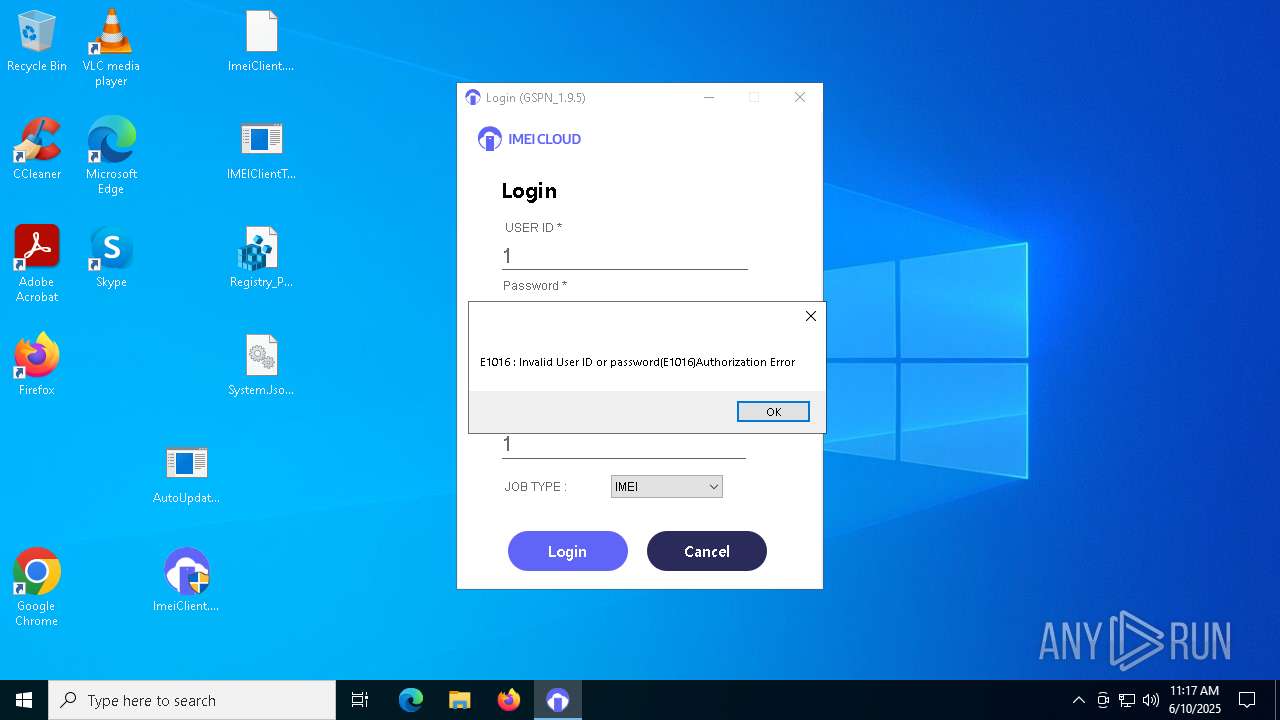Open Adobe Acrobat desktop icon
This screenshot has width=1280, height=720.
pyautogui.click(x=37, y=264)
